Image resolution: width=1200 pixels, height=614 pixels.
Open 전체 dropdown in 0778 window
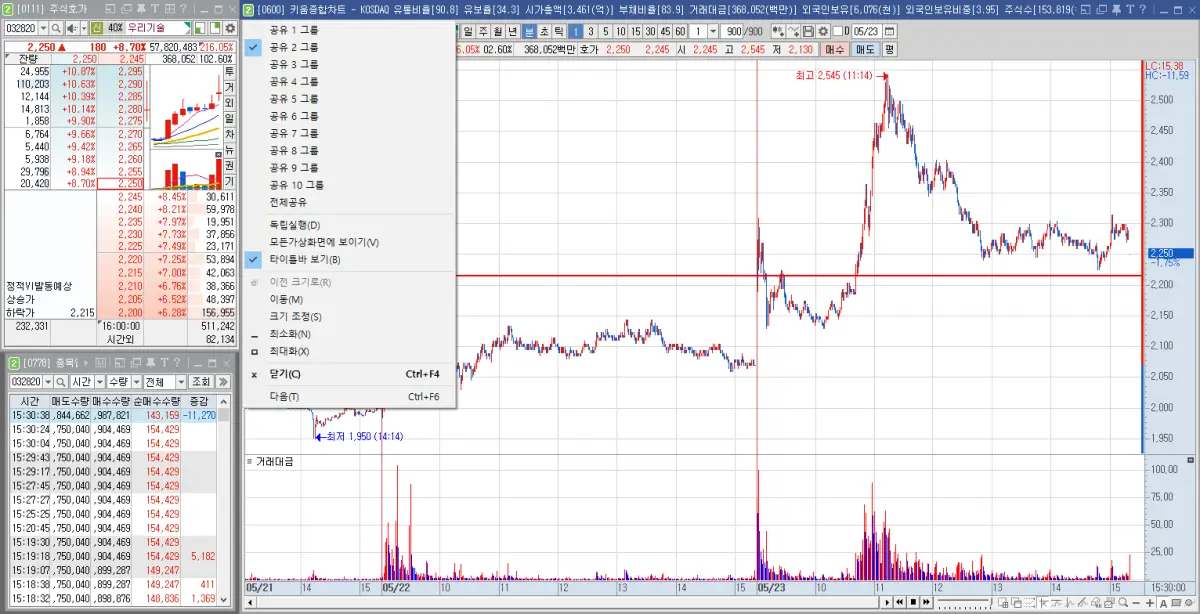coord(181,382)
